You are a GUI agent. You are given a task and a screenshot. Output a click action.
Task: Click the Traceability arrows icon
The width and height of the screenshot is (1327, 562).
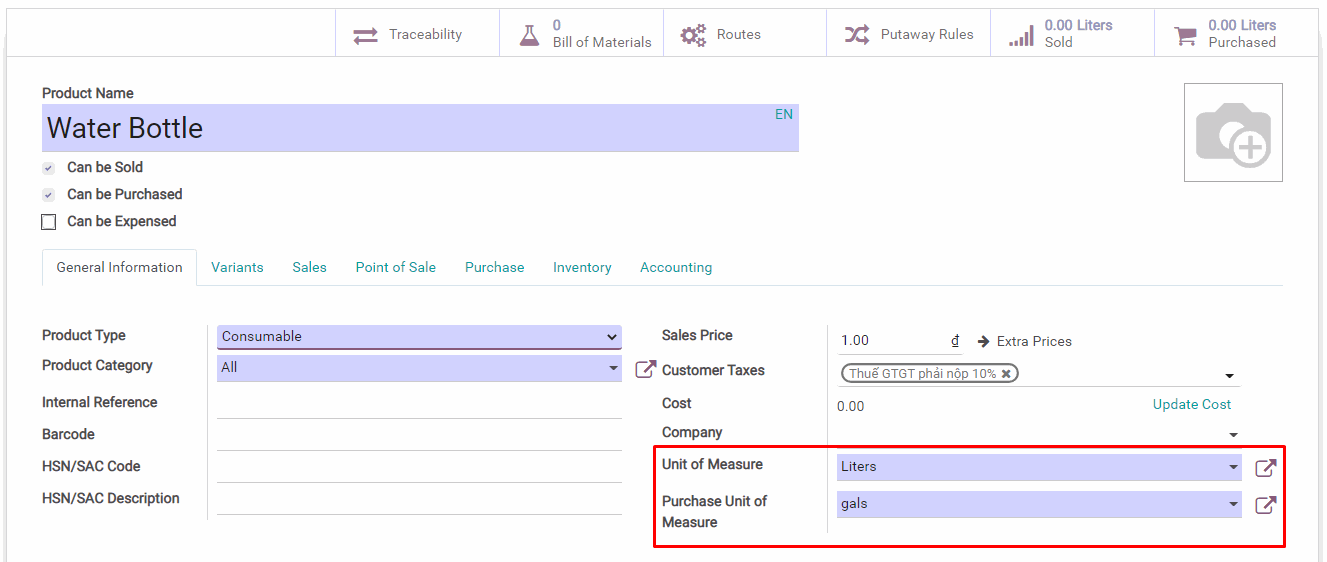click(365, 35)
